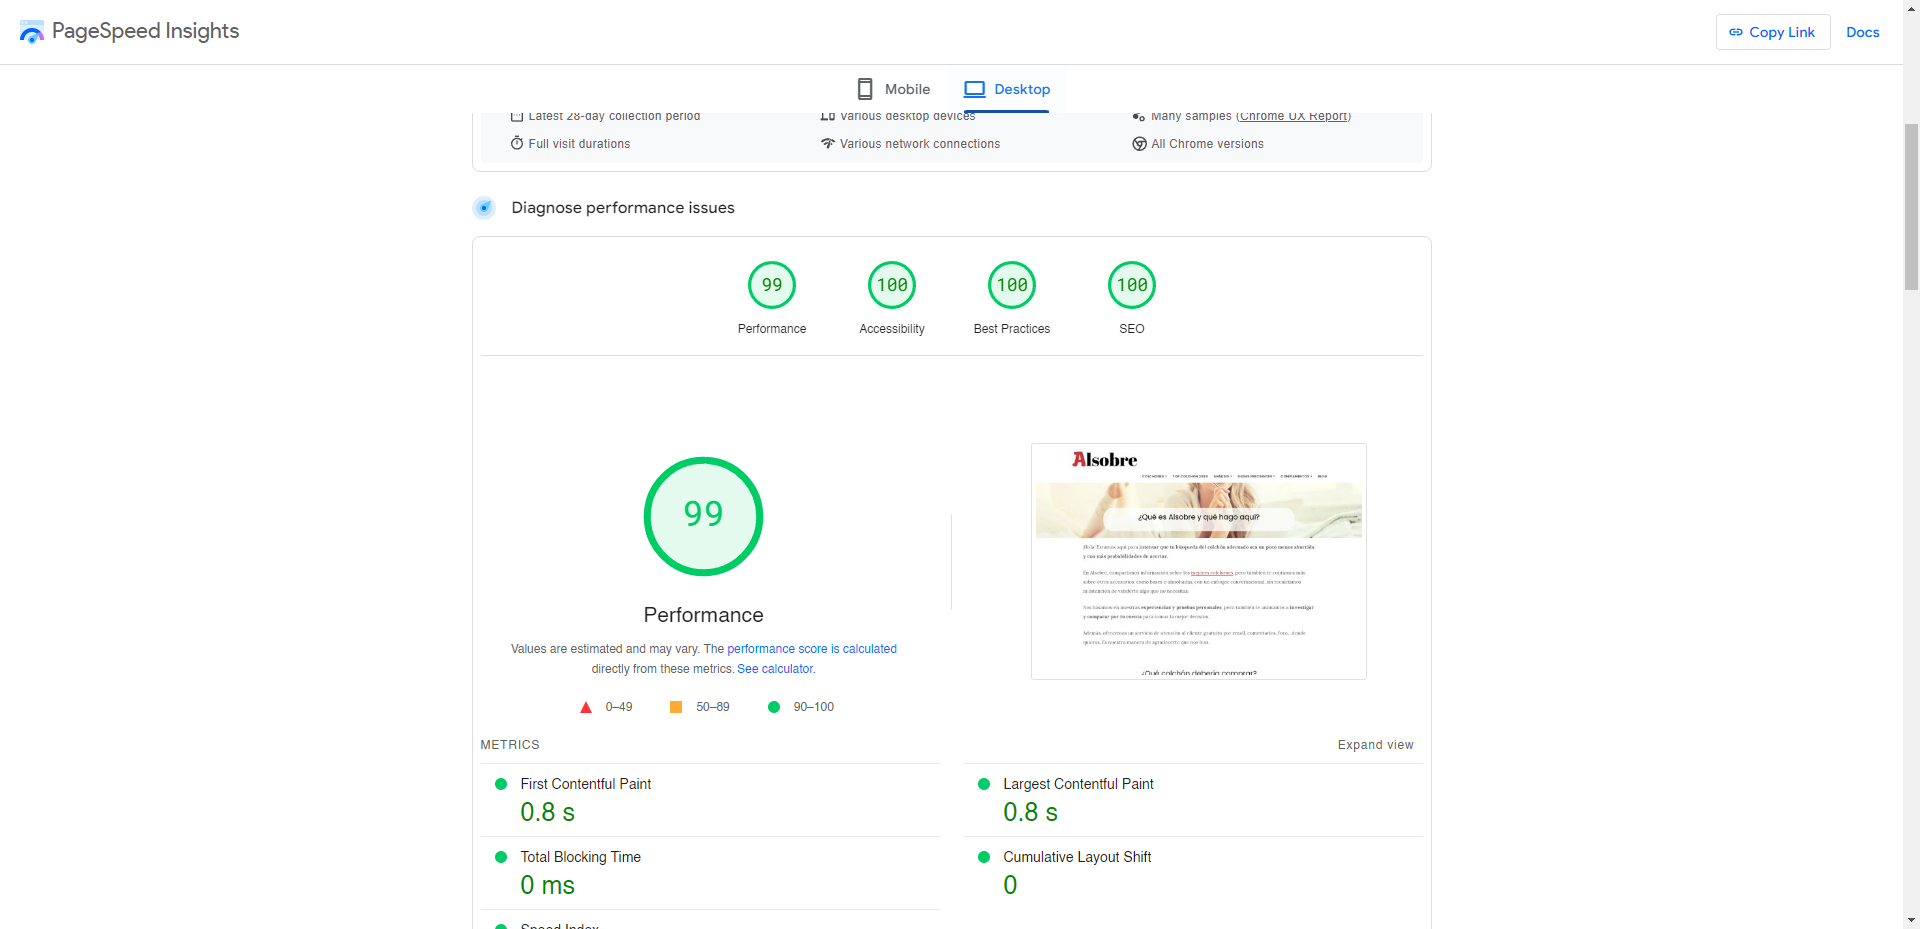The width and height of the screenshot is (1920, 929).
Task: Click the vertical scrollbar thumb
Action: point(1911,207)
